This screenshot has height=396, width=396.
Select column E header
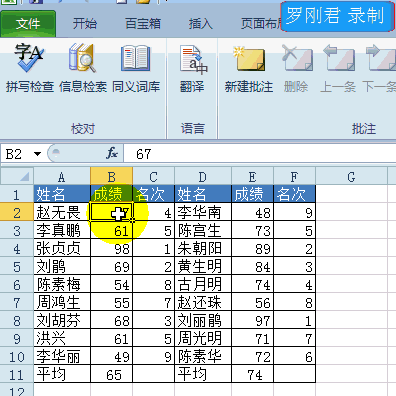[252, 176]
